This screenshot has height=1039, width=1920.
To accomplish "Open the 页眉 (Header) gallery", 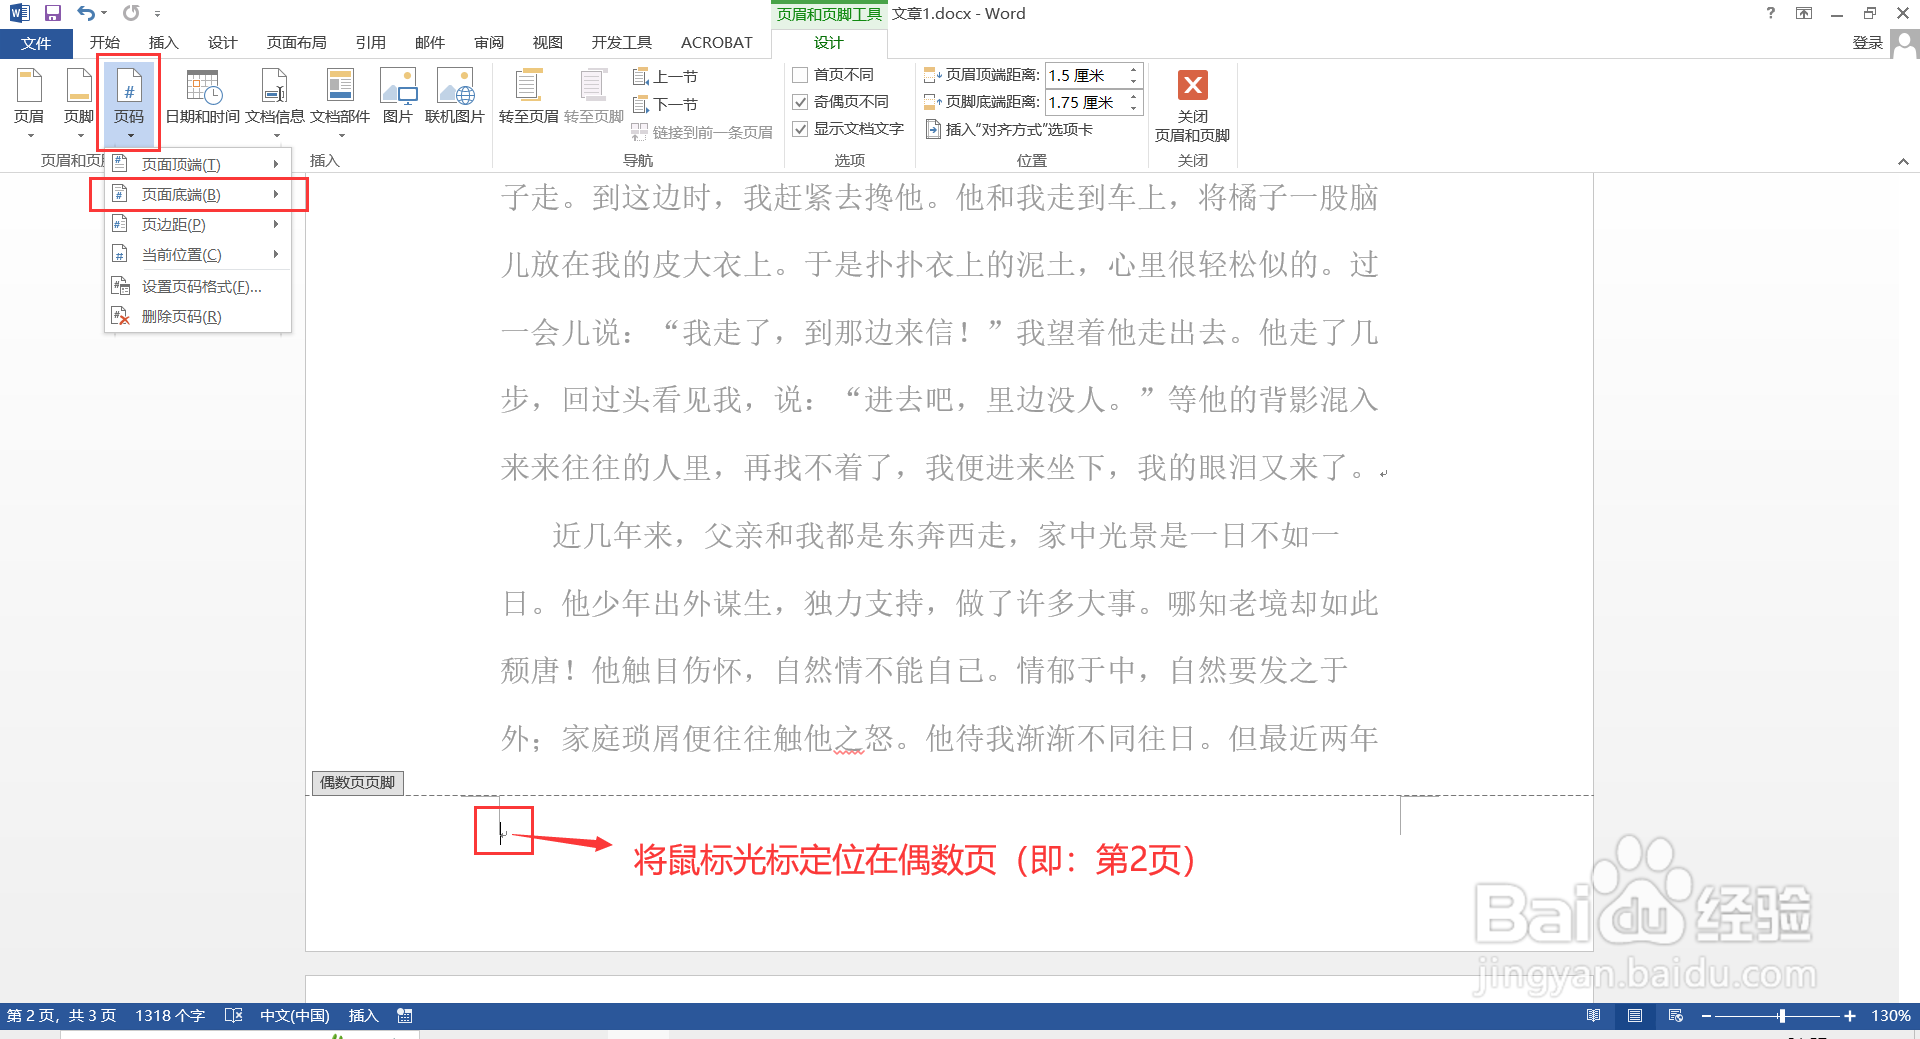I will coord(29,100).
